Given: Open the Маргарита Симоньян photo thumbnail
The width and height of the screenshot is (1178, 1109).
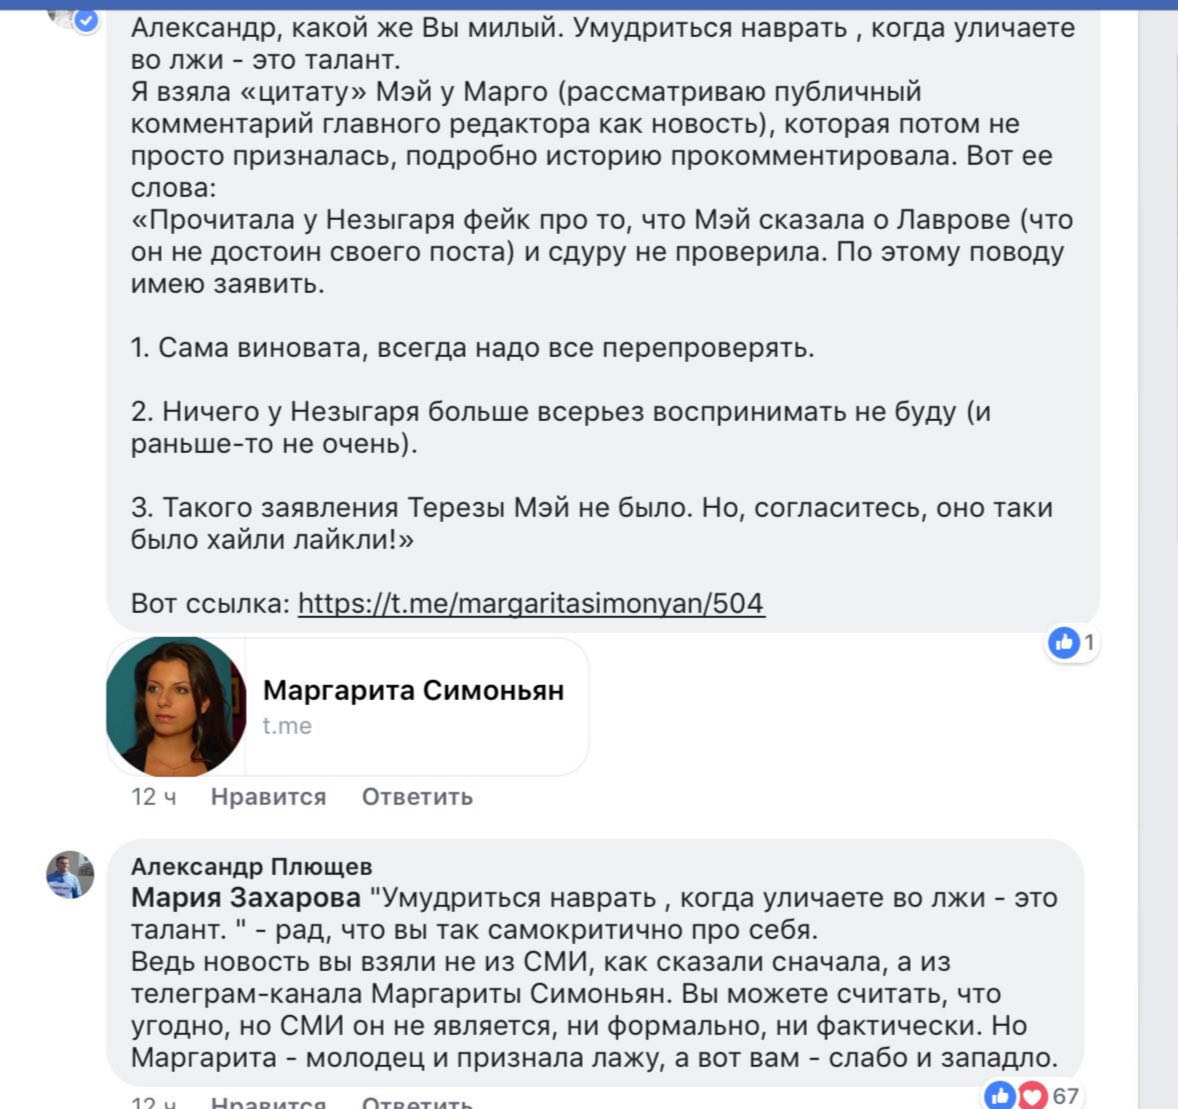Looking at the screenshot, I should 176,706.
